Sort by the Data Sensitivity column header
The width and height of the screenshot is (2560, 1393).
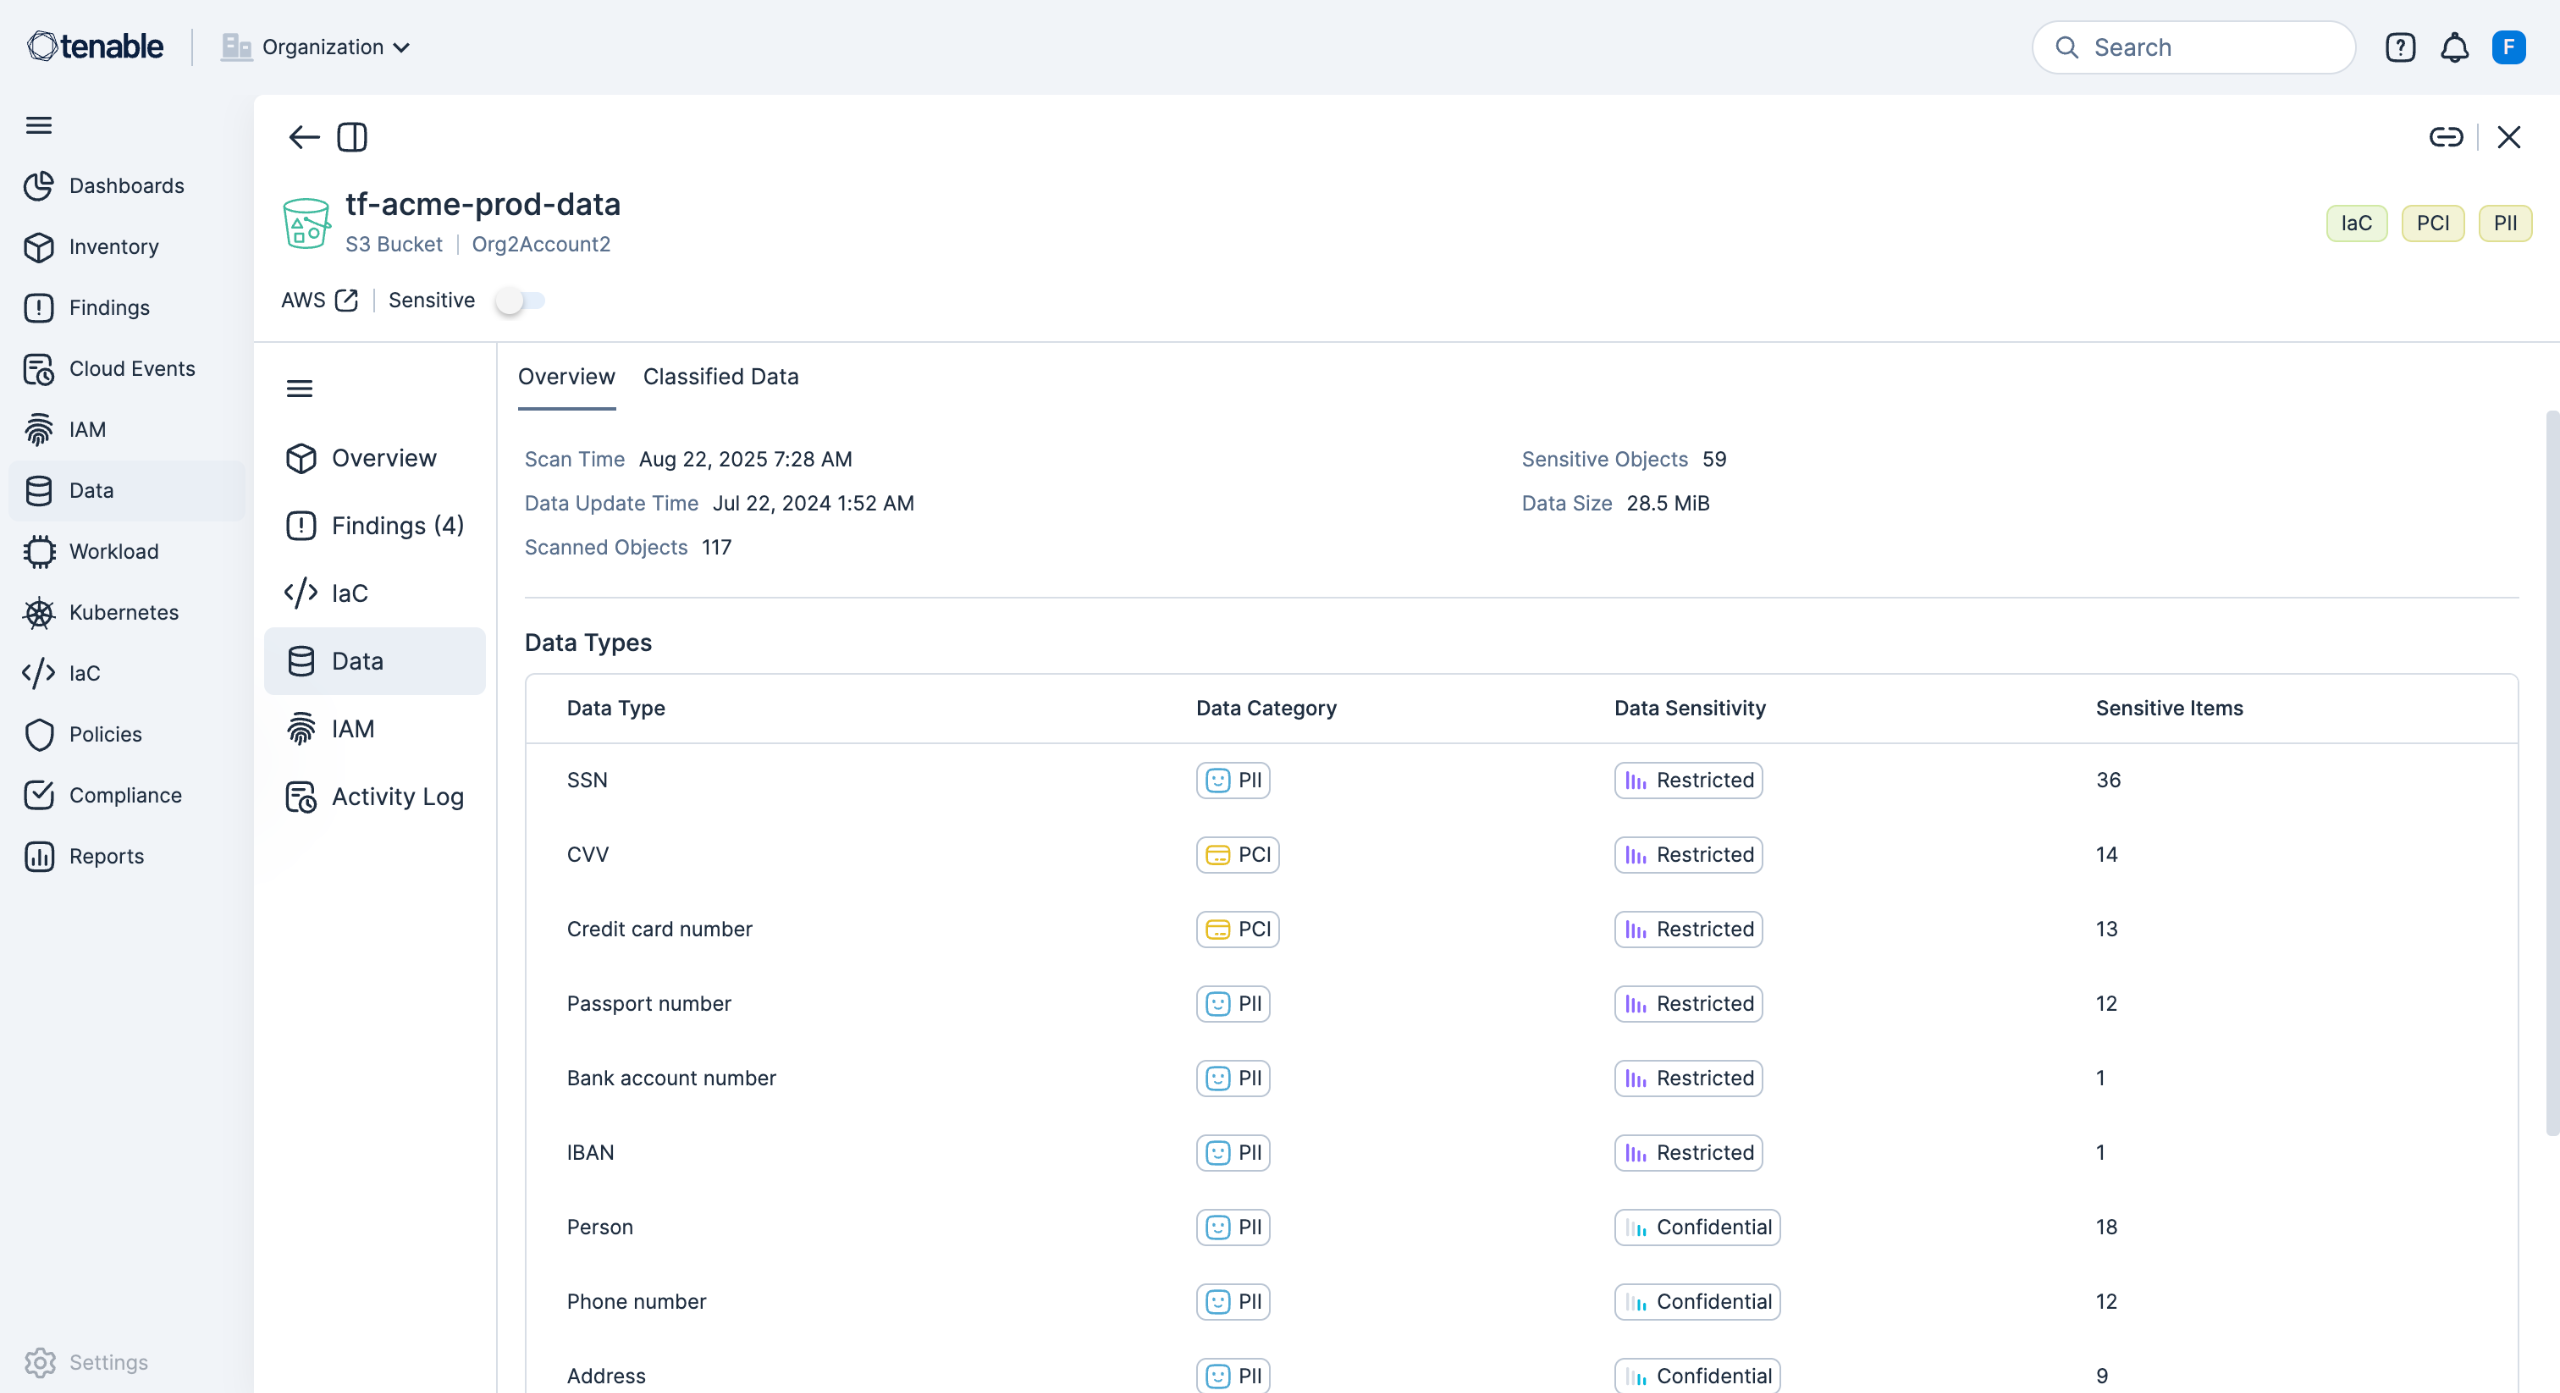1689,708
